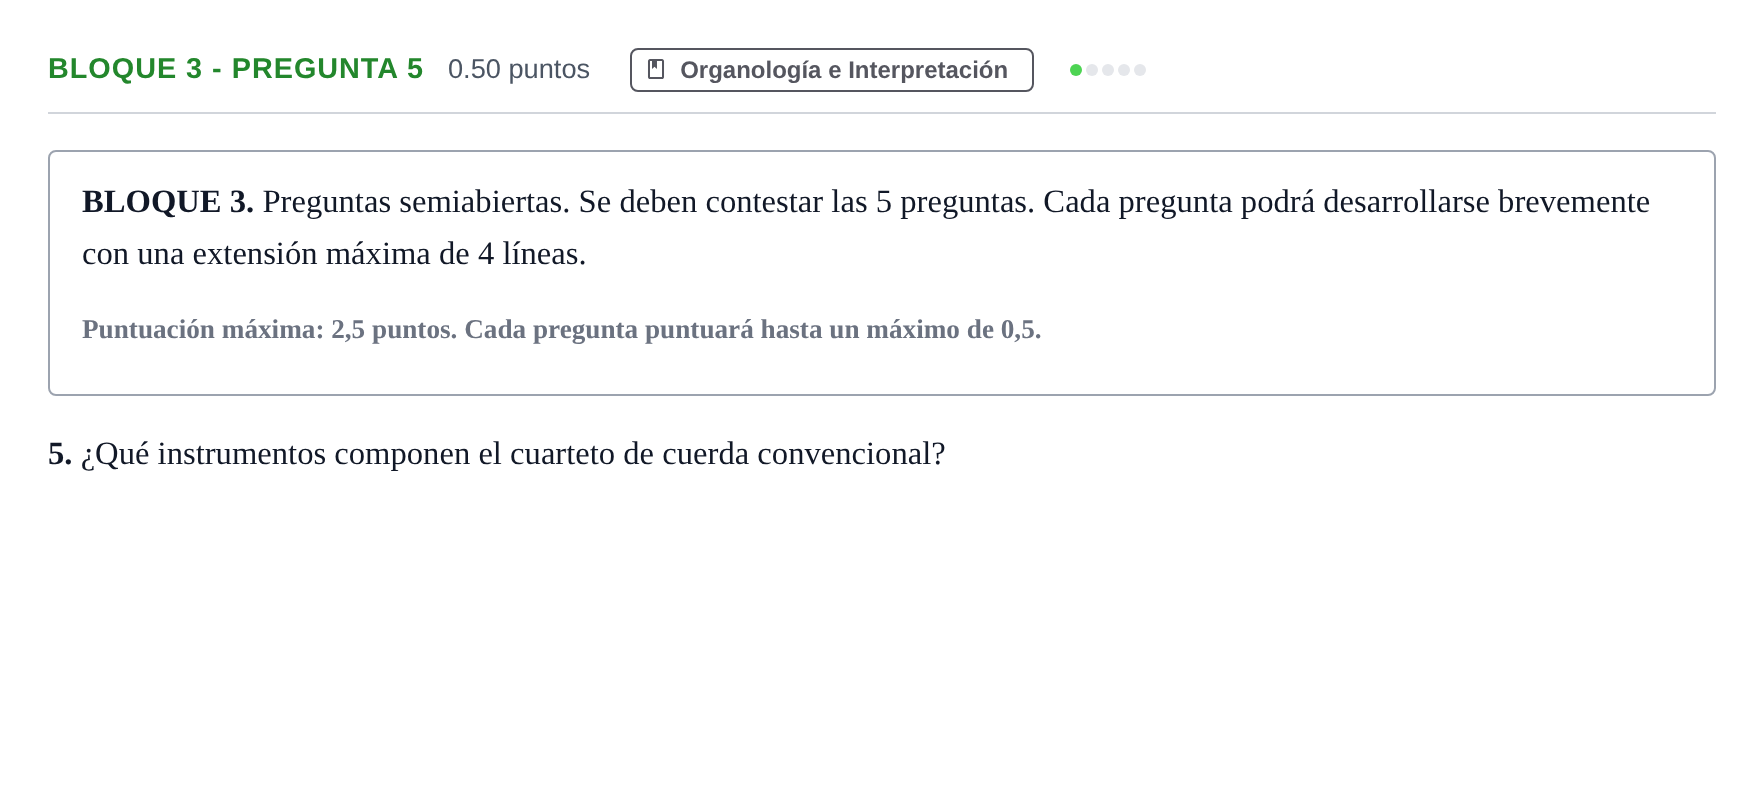Select the green first difficulty dot
The width and height of the screenshot is (1764, 812).
(x=1076, y=70)
